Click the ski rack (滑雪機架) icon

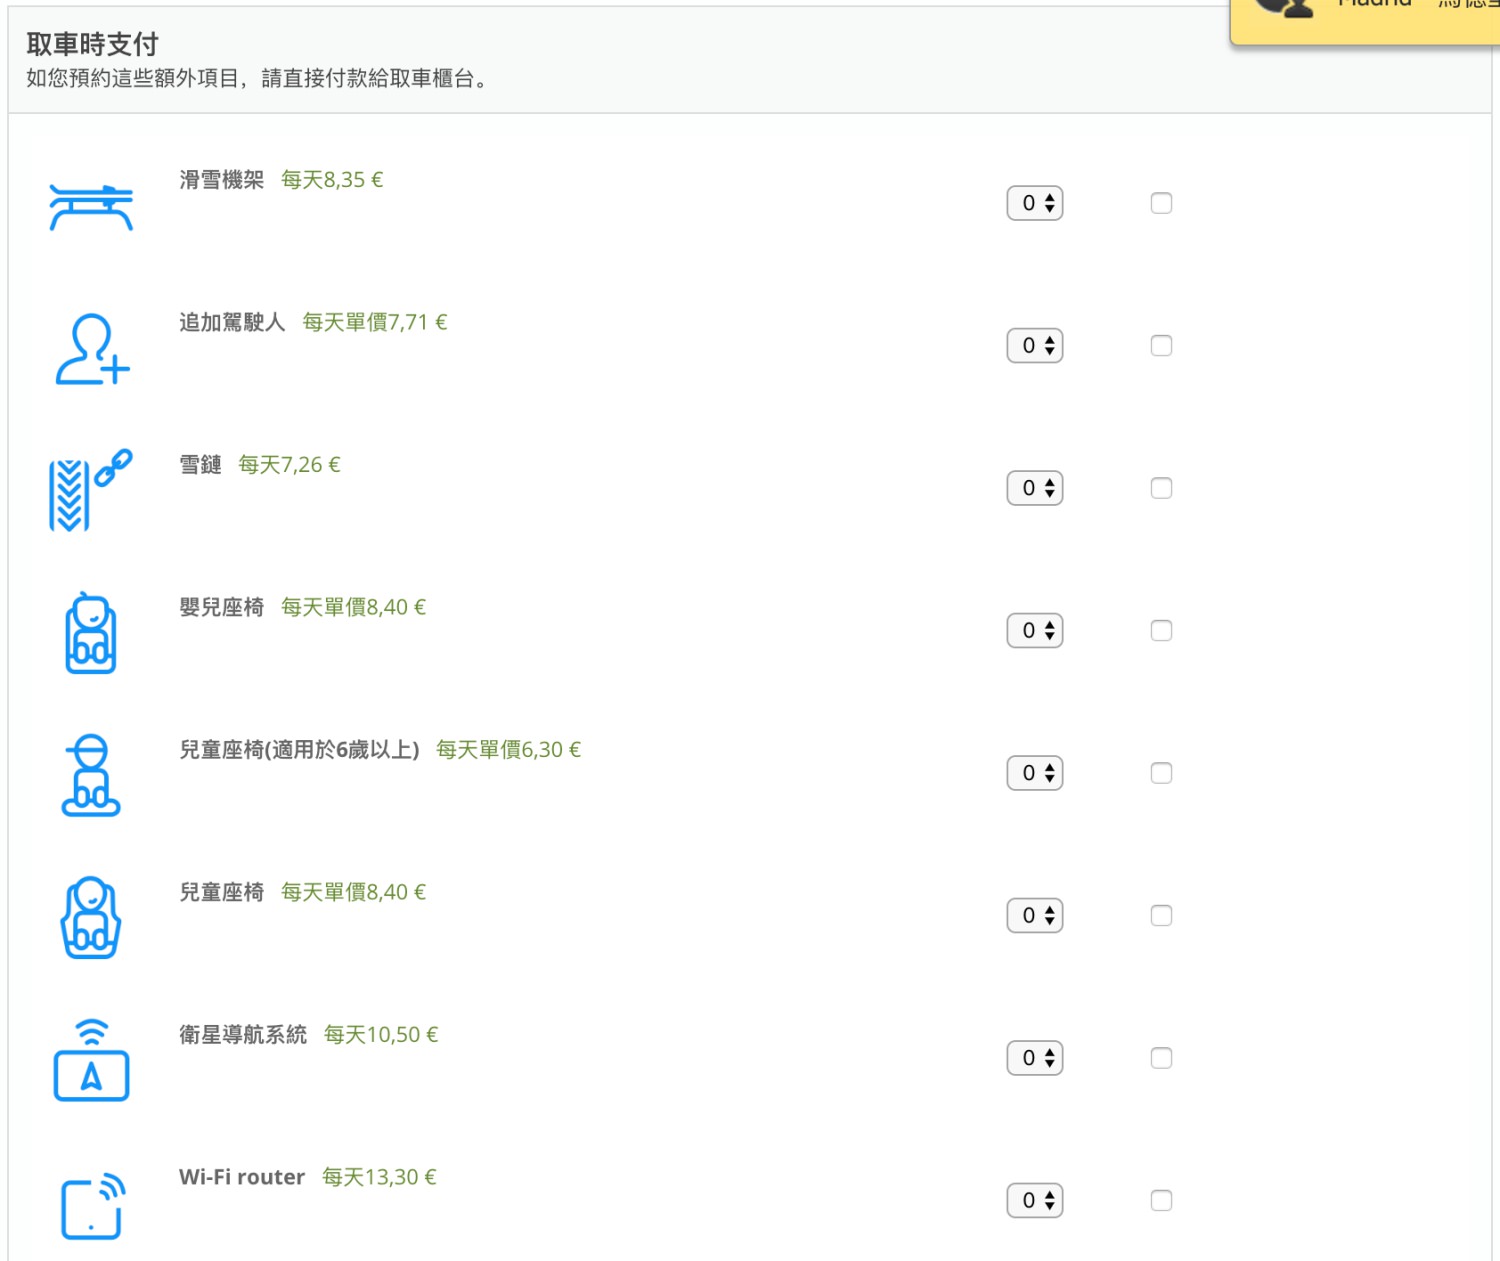pos(91,208)
